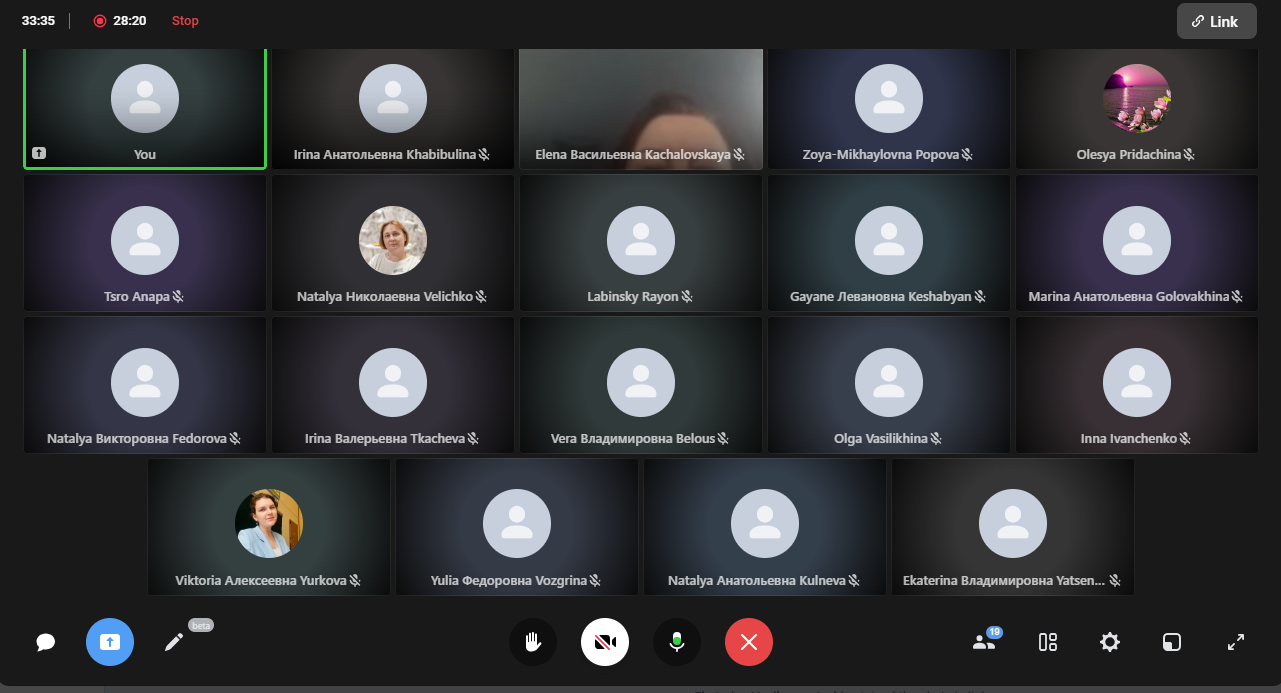Image resolution: width=1281 pixels, height=693 pixels.
Task: Open the chat panel icon
Action: (46, 642)
